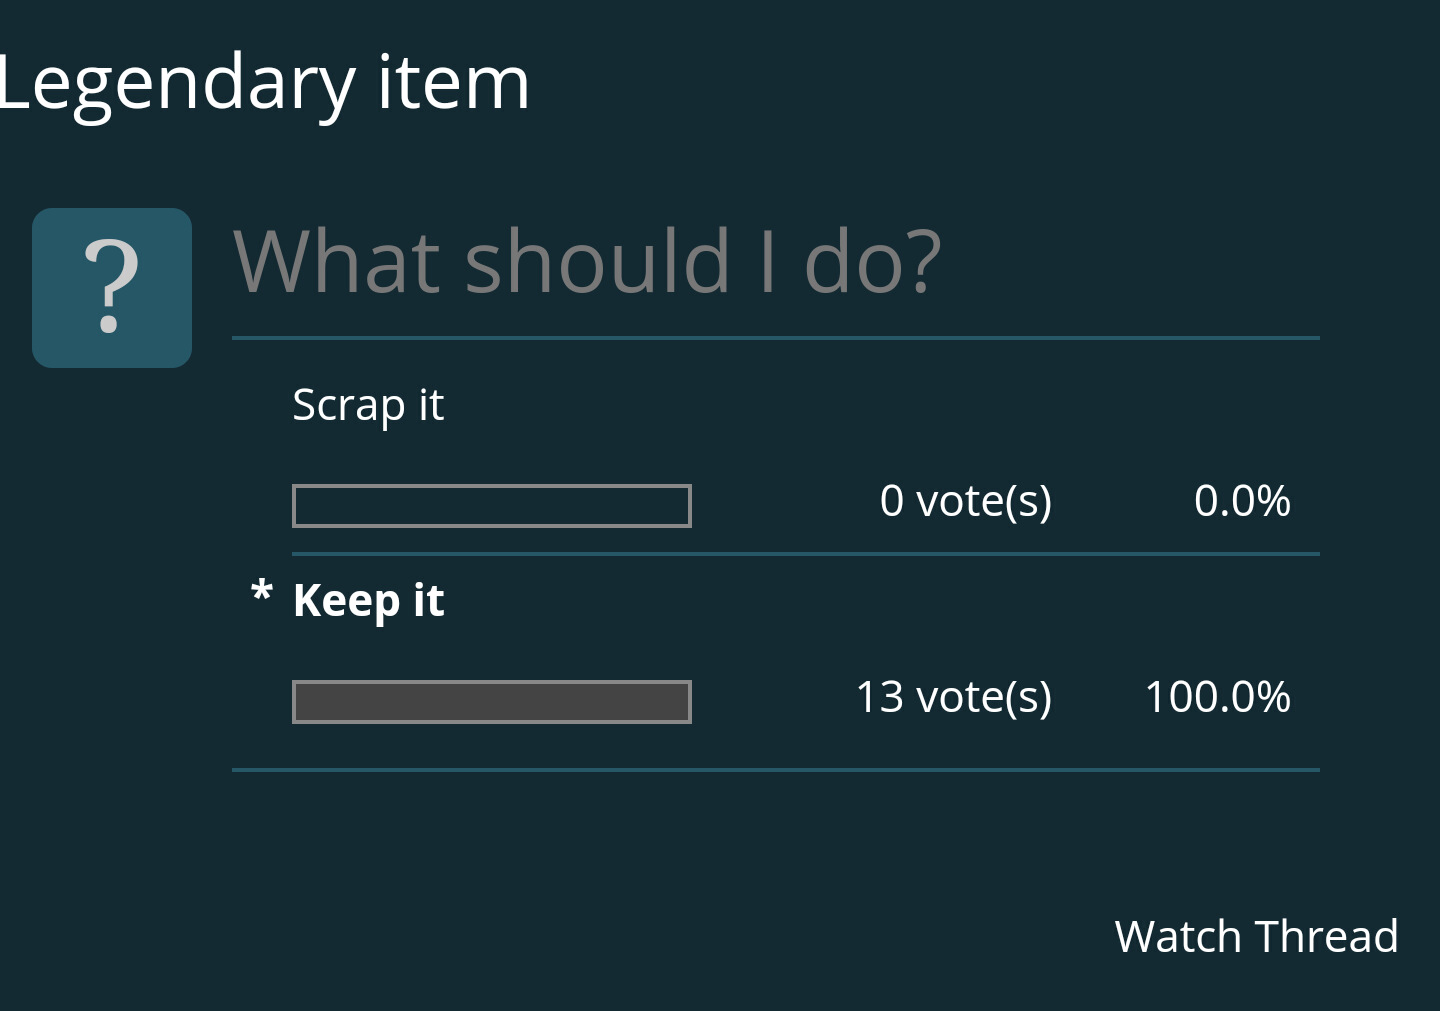
Task: Click the 0 vote(s) count
Action: (965, 501)
